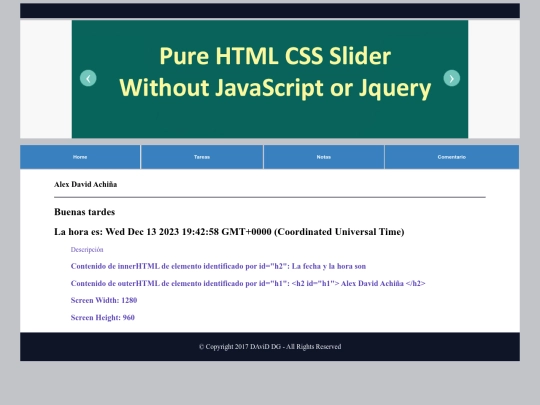
Task: Click the heading Alex David Achiña
Action: pos(85,185)
